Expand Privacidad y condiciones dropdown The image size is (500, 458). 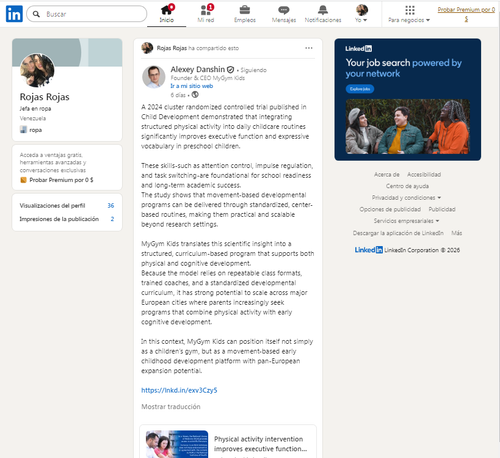coord(406,198)
